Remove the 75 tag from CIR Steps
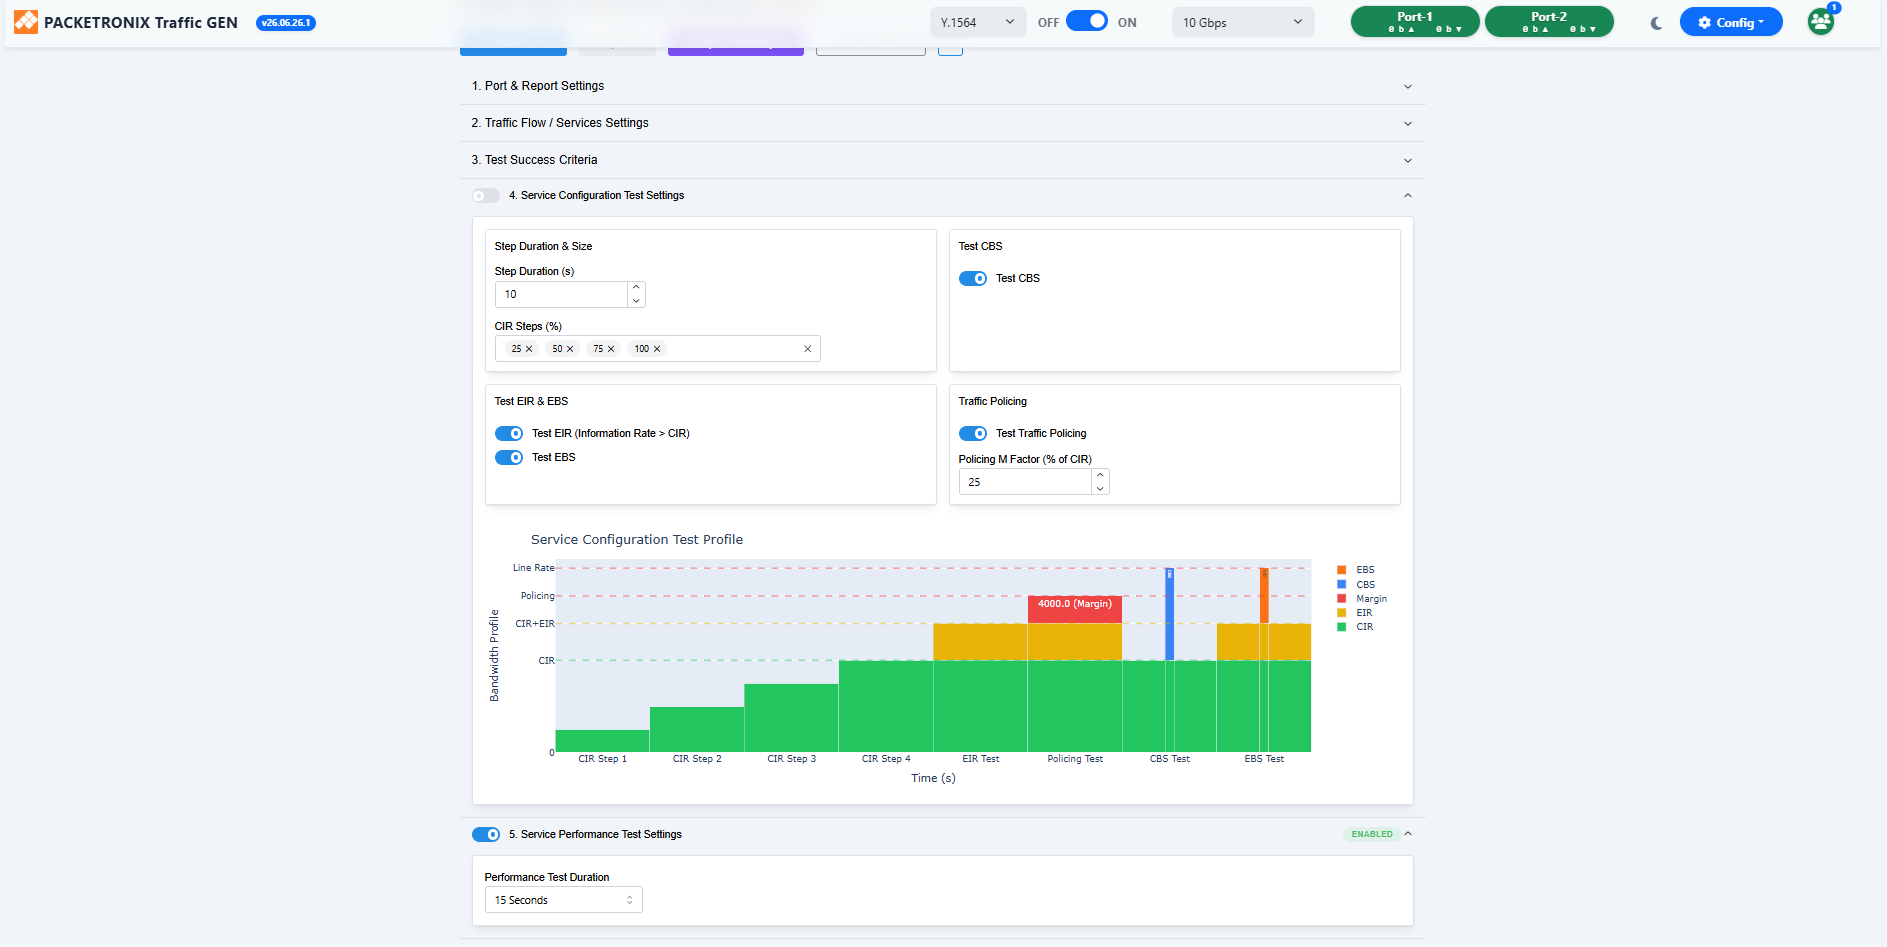1887x947 pixels. tap(611, 349)
